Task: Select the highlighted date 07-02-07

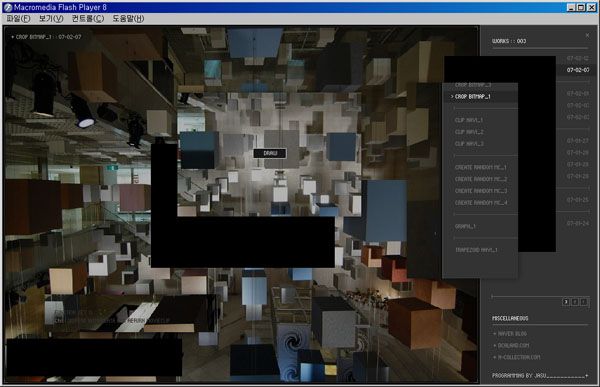Action: click(x=578, y=70)
